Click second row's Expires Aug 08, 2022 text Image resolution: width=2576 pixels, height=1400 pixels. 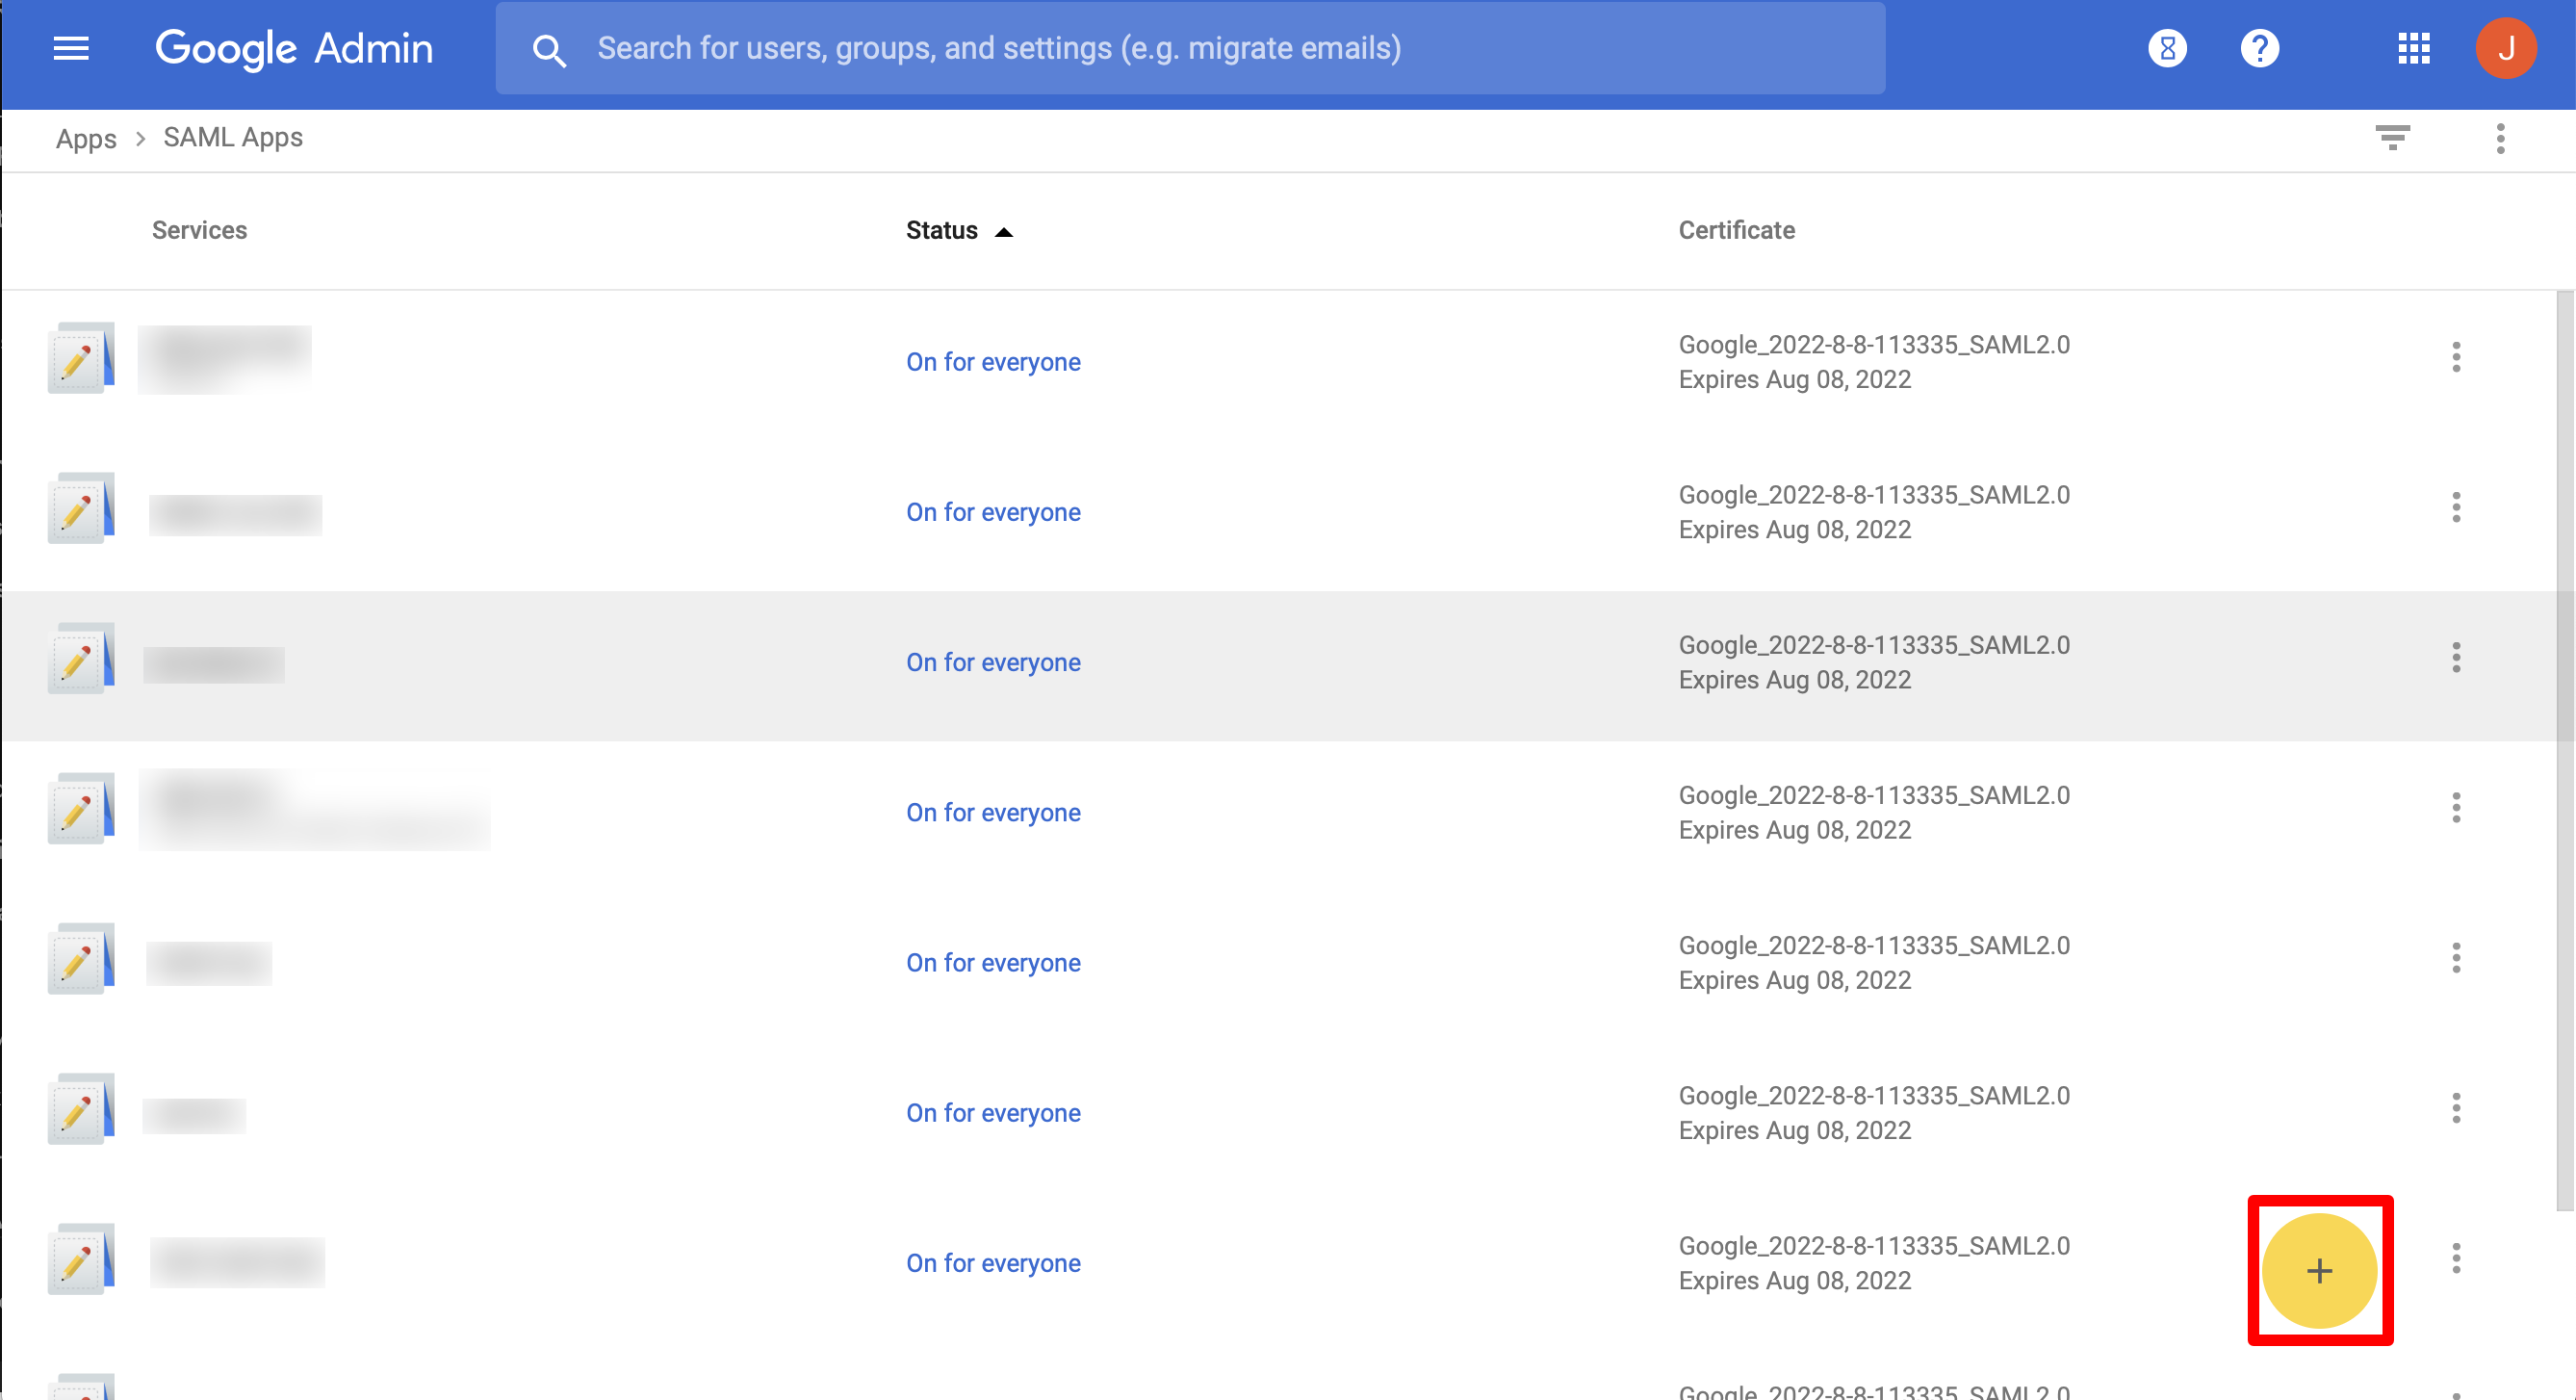point(1794,530)
